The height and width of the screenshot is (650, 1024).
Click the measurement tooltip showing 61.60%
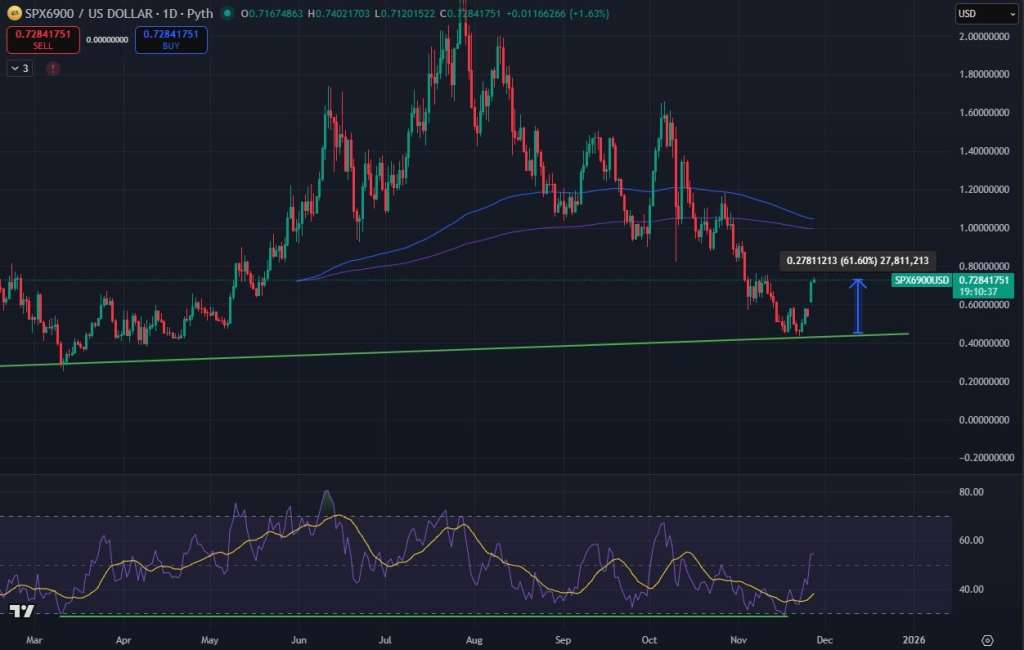click(x=858, y=260)
